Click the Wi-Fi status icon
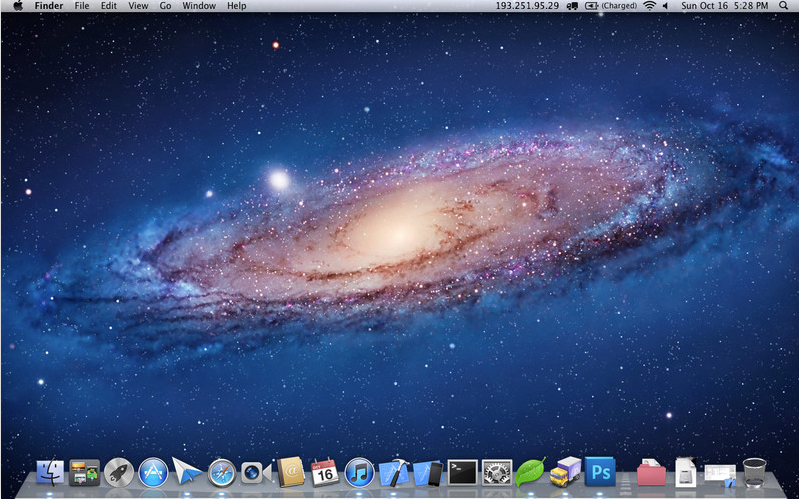The width and height of the screenshot is (799, 499). pos(649,6)
